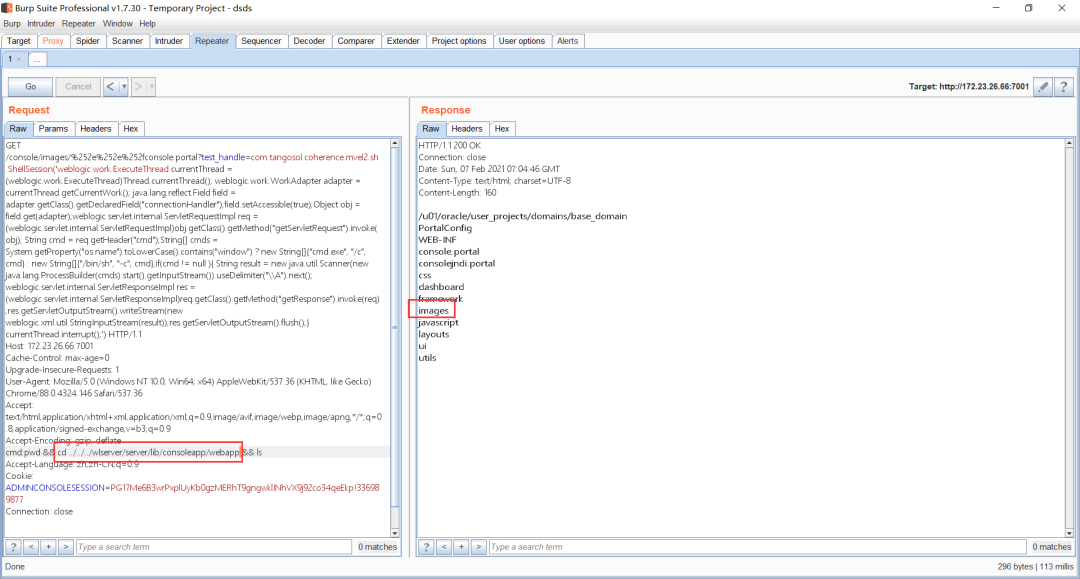
Task: Open the back history dropdown arrow
Action: [x=124, y=87]
